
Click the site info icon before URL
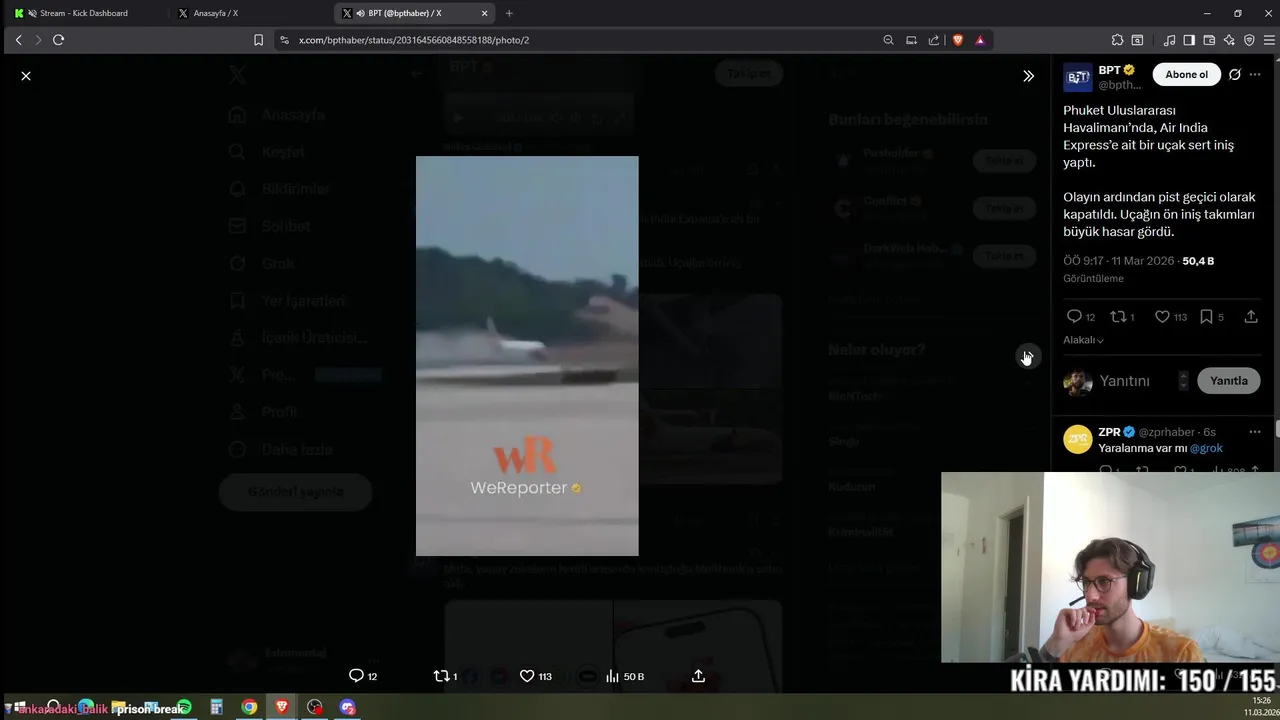(284, 40)
